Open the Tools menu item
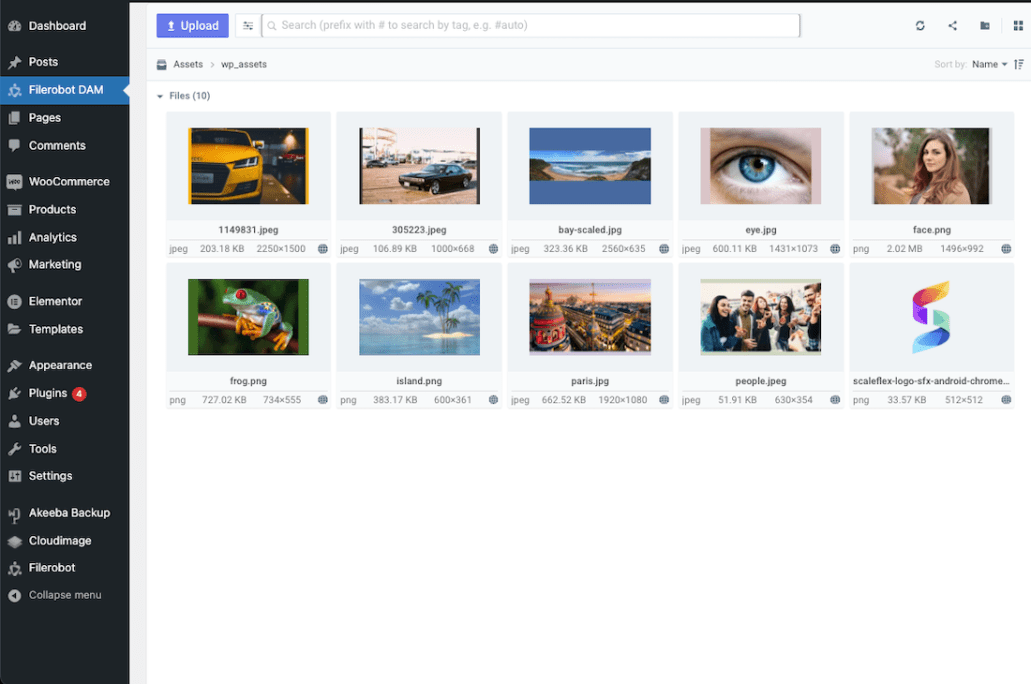This screenshot has width=1031, height=684. coord(64,449)
